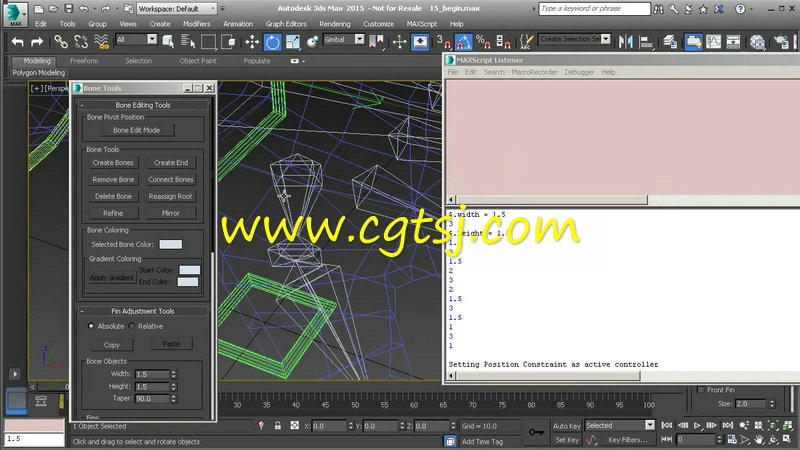Click the Next Frame button
The image size is (800, 450).
coord(711,425)
